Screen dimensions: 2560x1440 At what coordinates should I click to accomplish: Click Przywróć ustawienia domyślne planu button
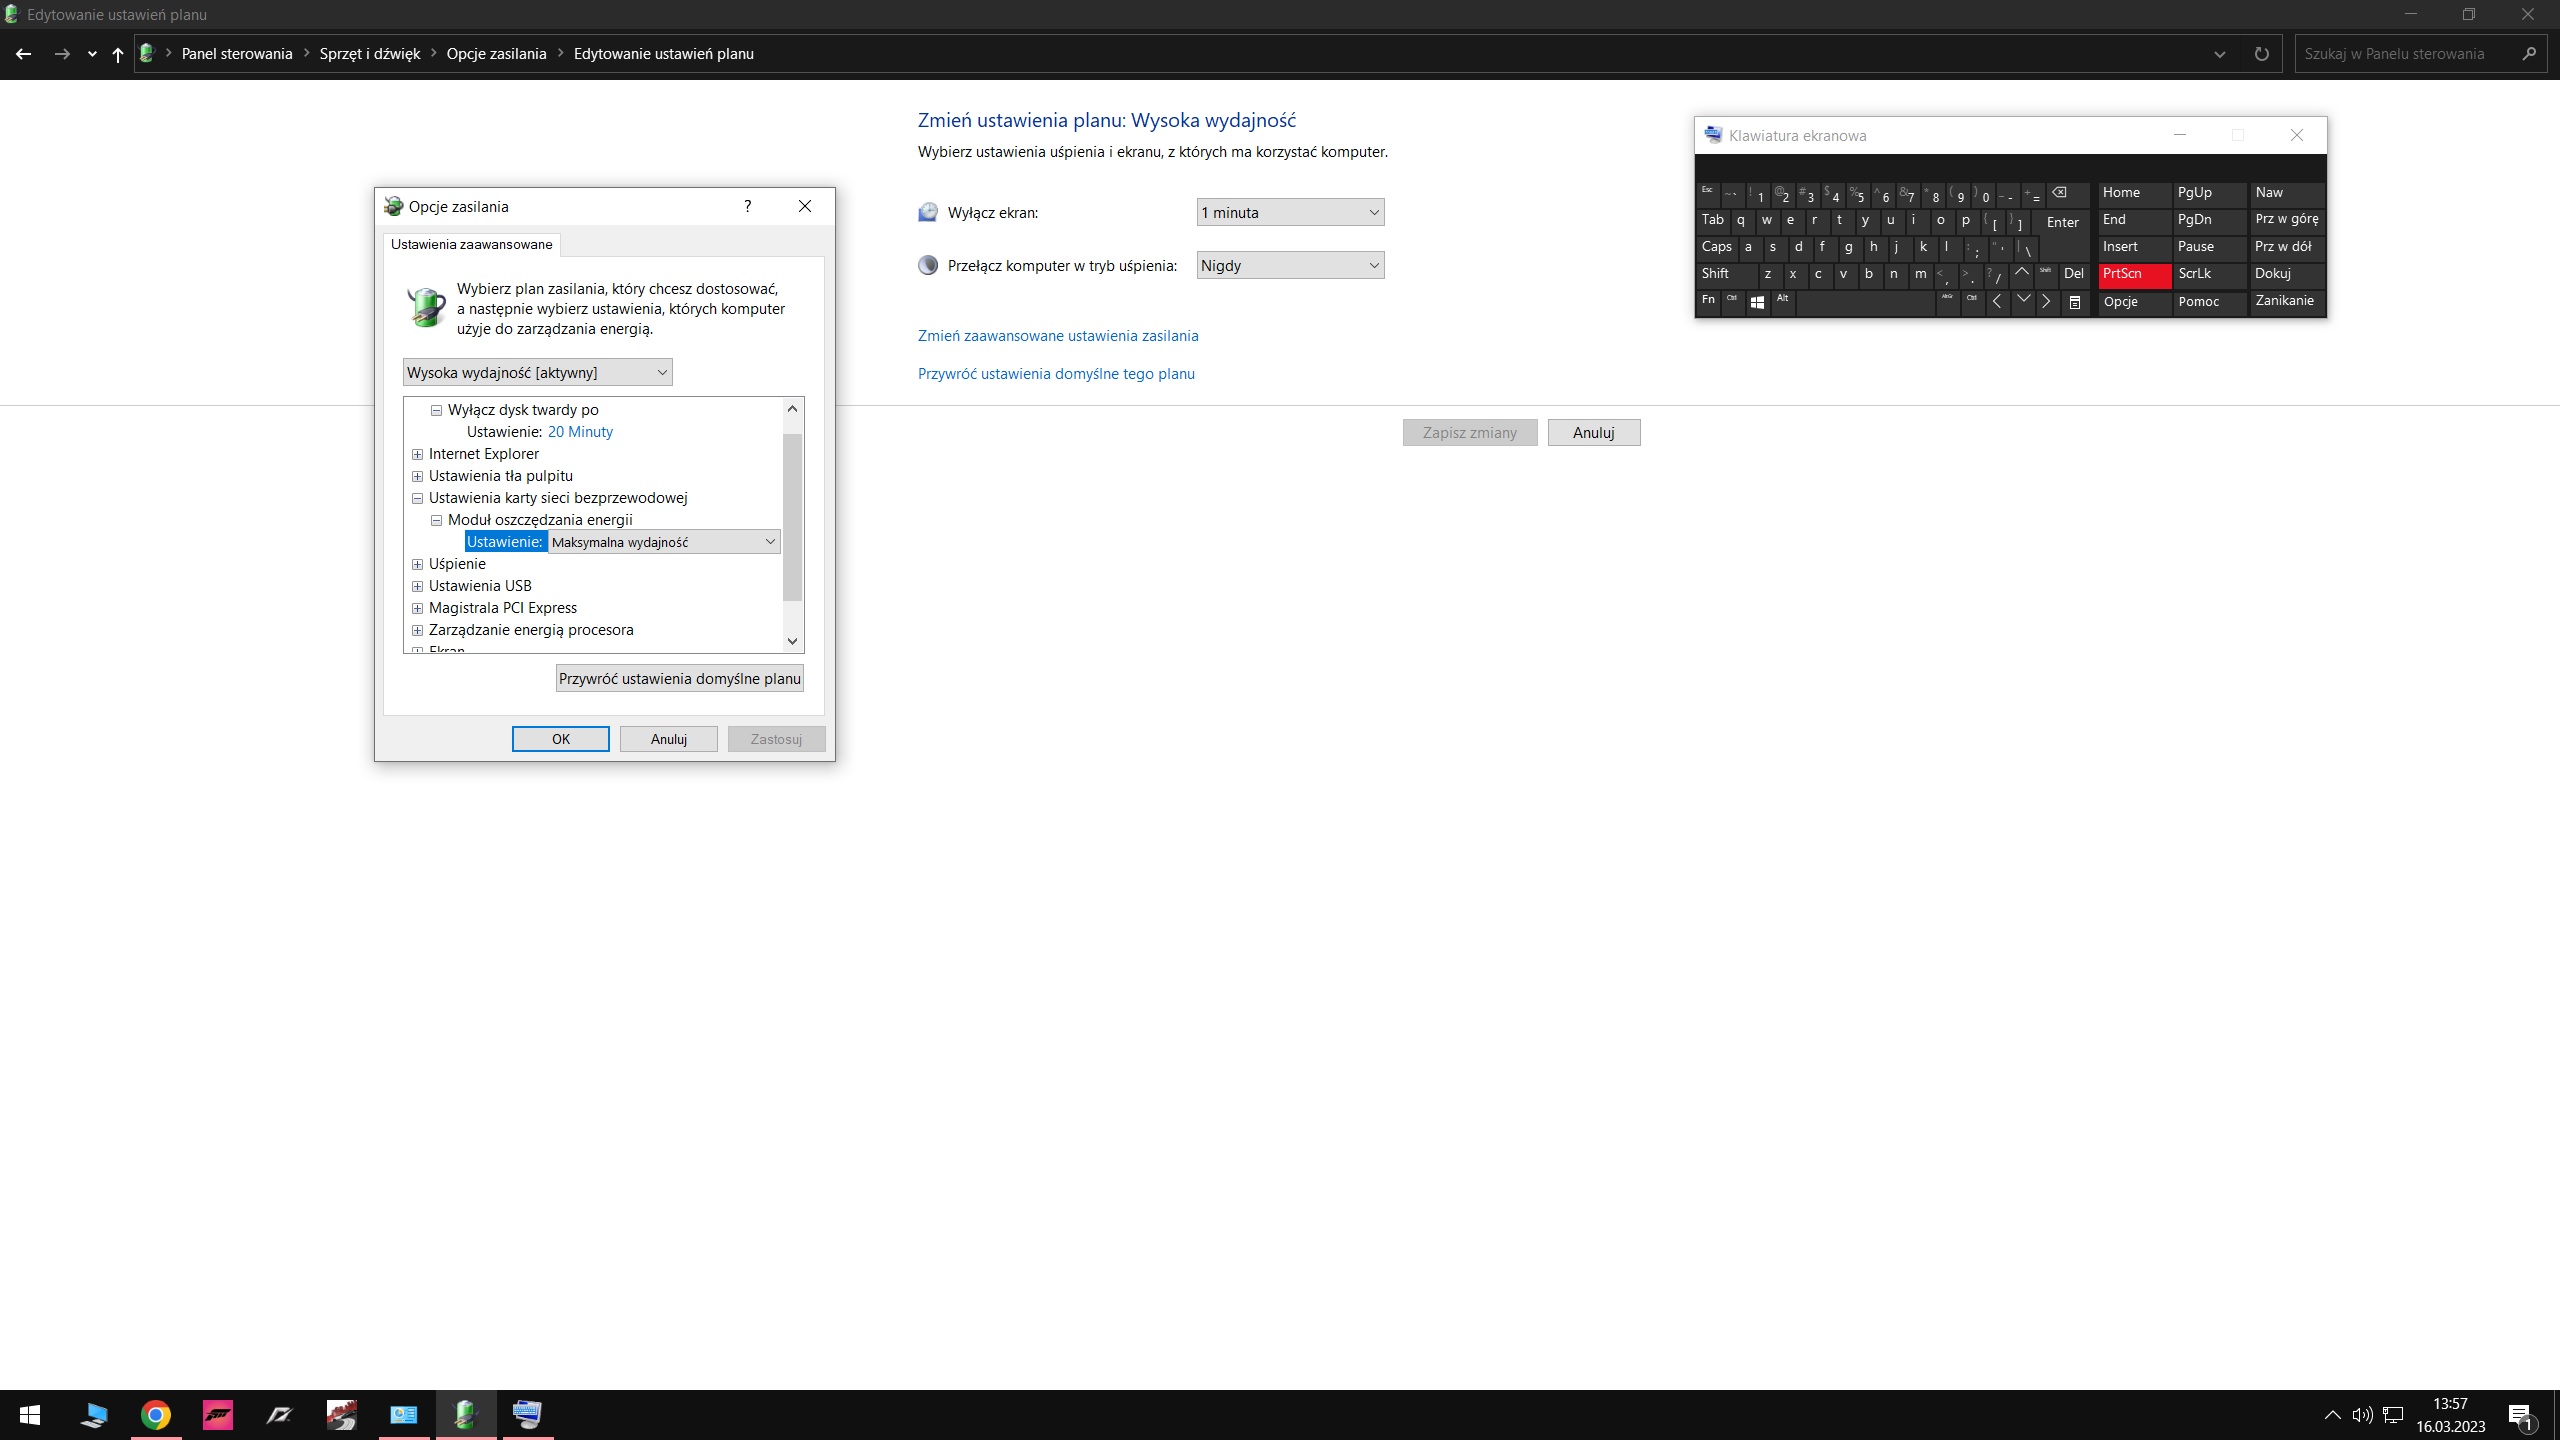coord(679,678)
